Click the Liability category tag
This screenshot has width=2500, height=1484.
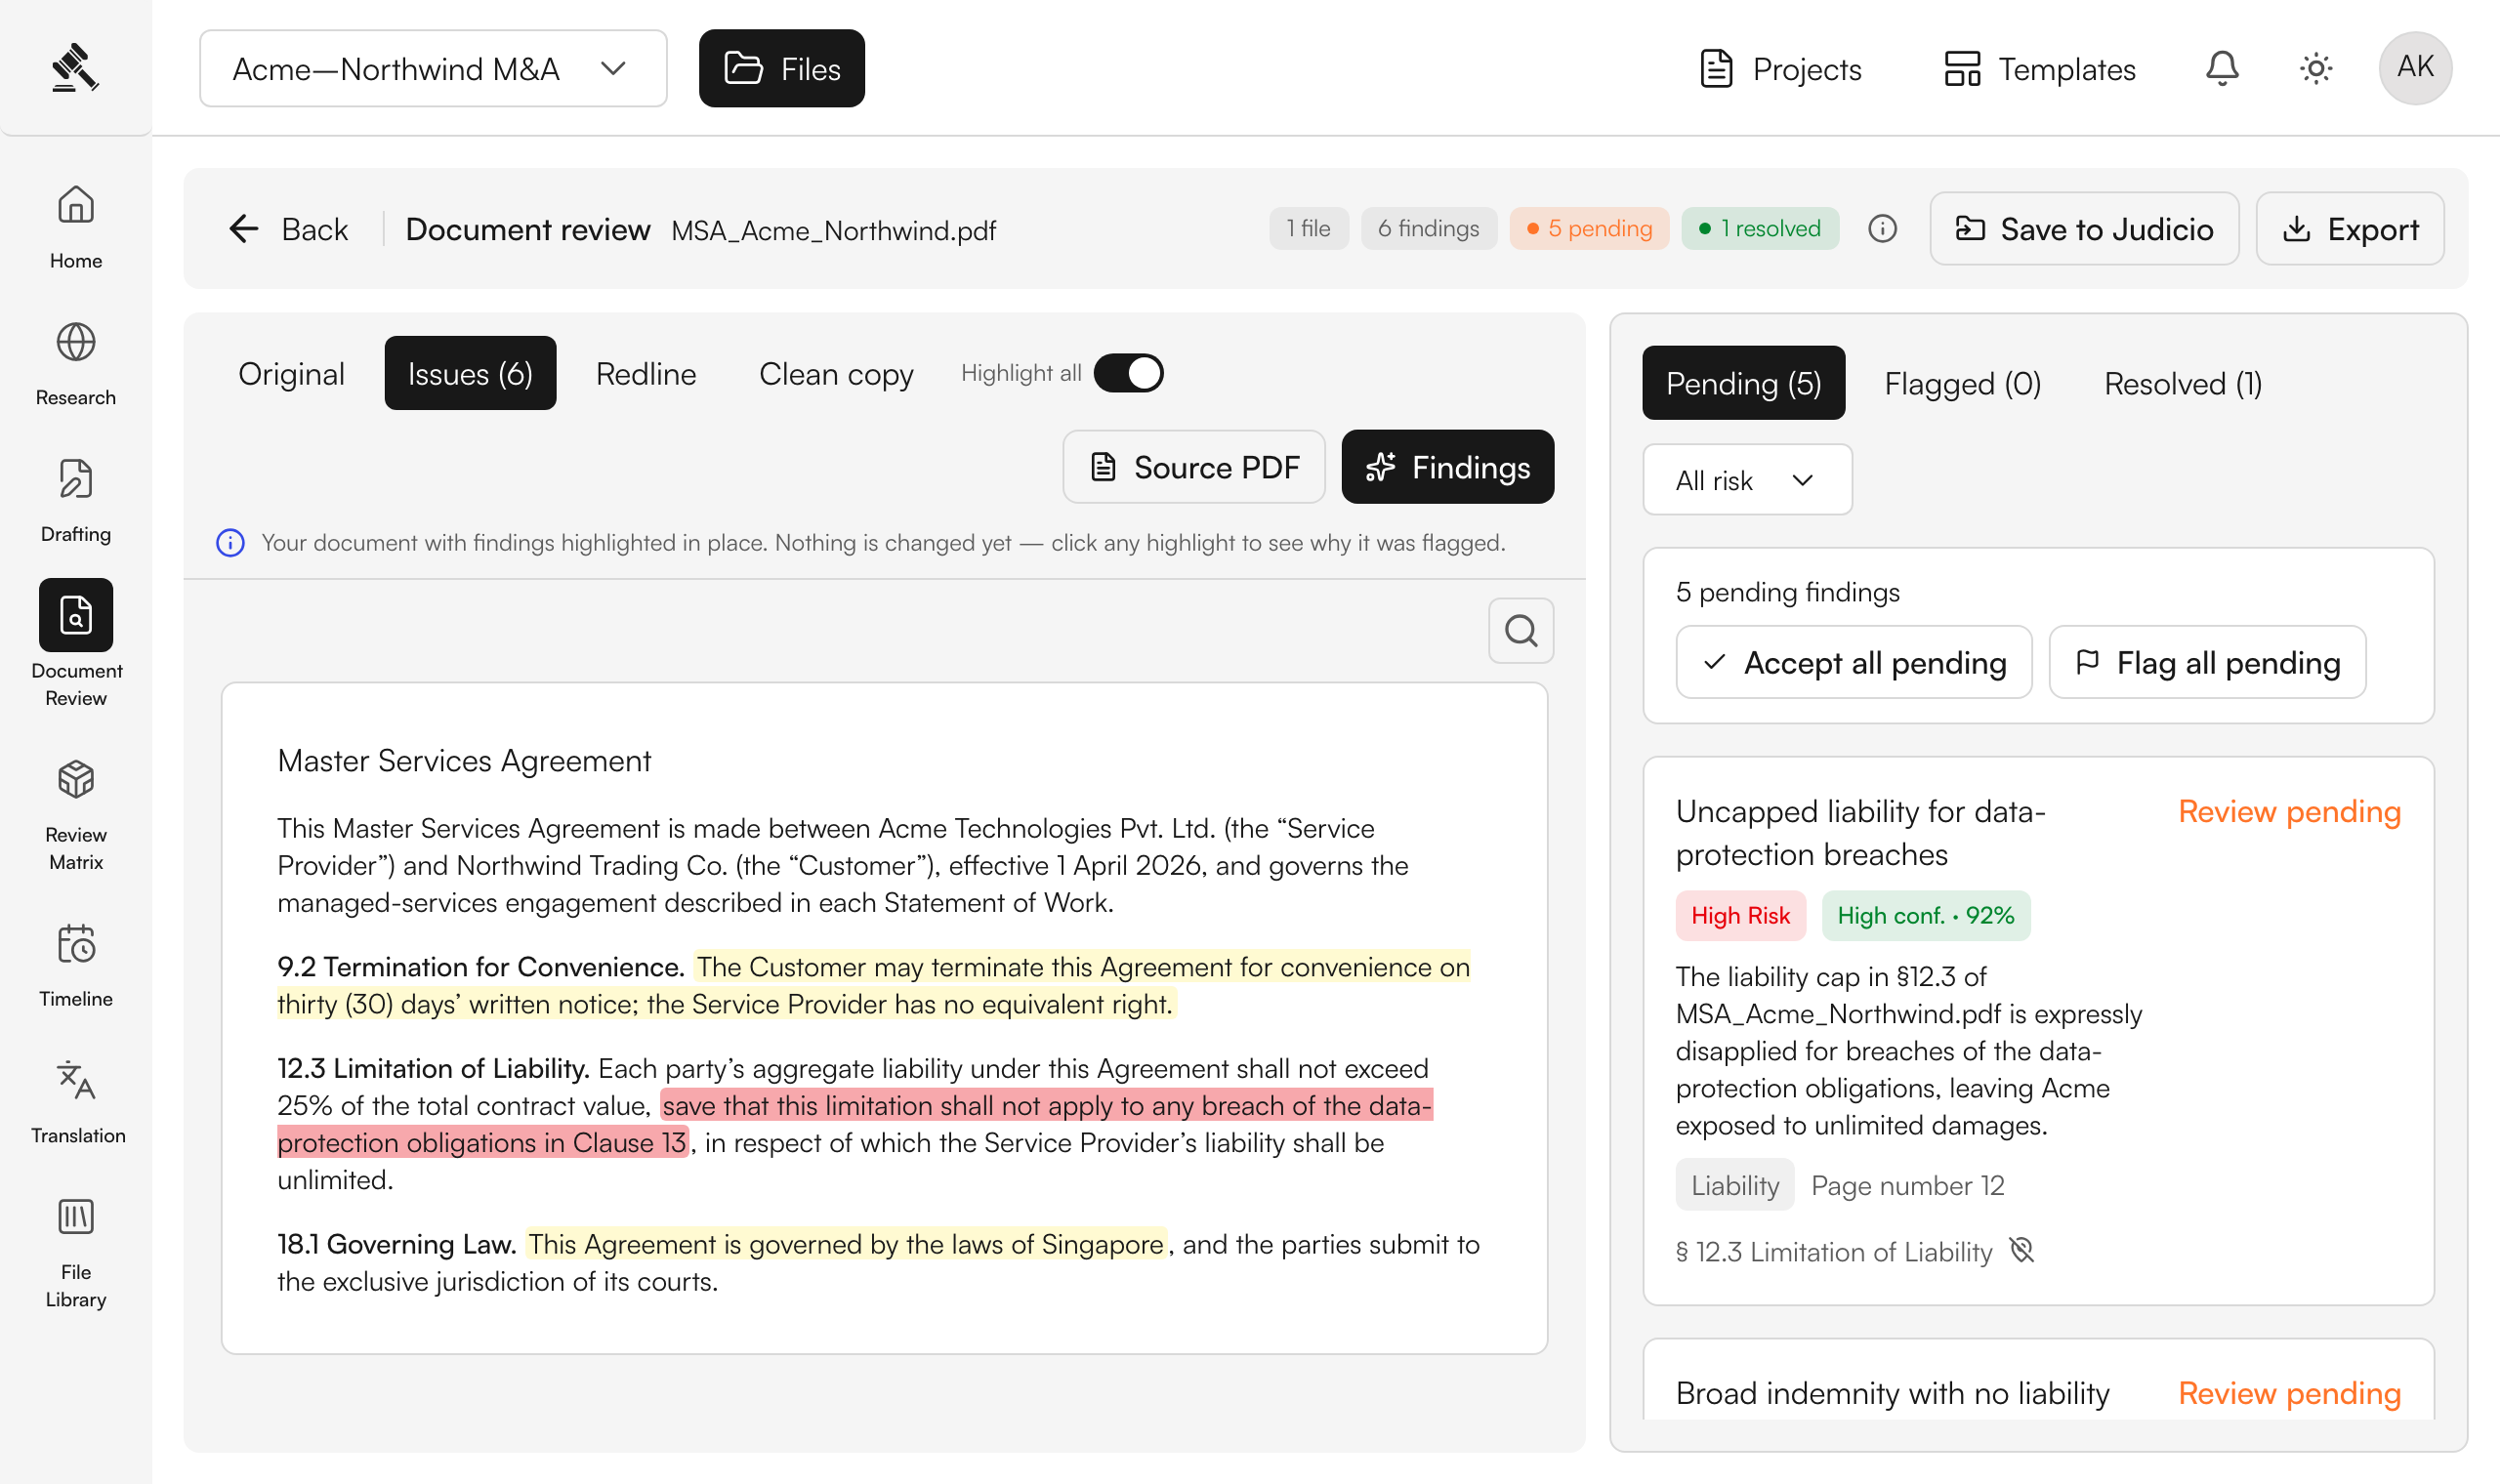(1734, 1185)
